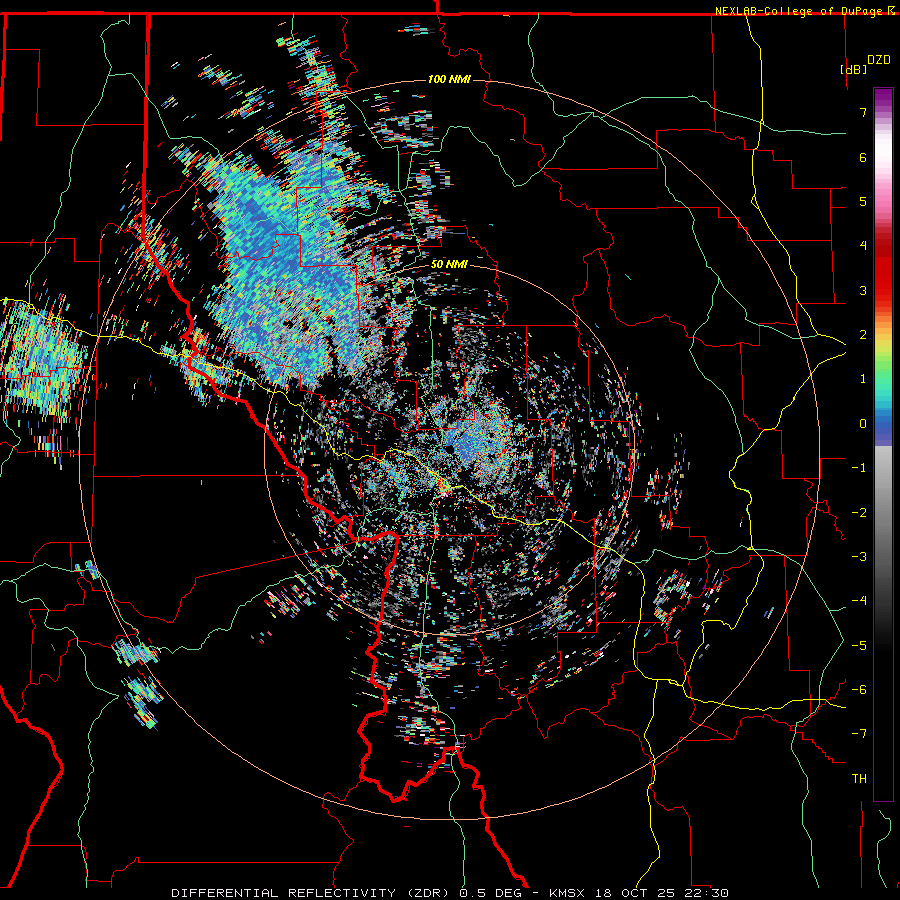Select the 50 NMI range ring label
This screenshot has width=900, height=900.
pyautogui.click(x=449, y=265)
